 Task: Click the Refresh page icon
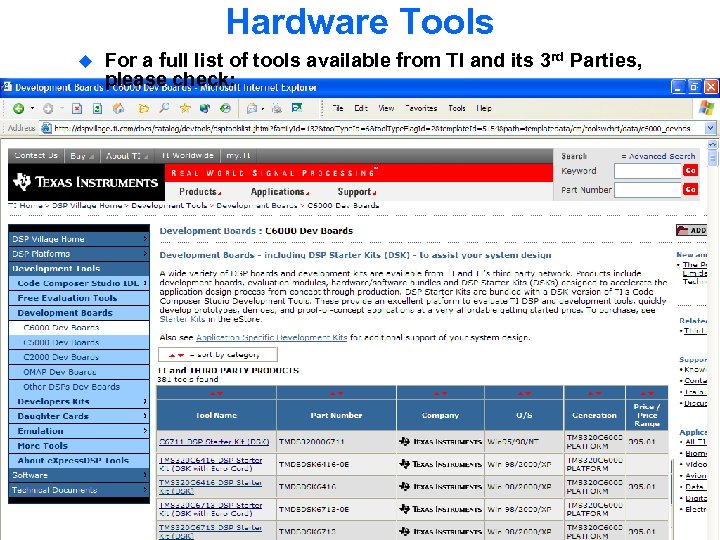pyautogui.click(x=97, y=108)
